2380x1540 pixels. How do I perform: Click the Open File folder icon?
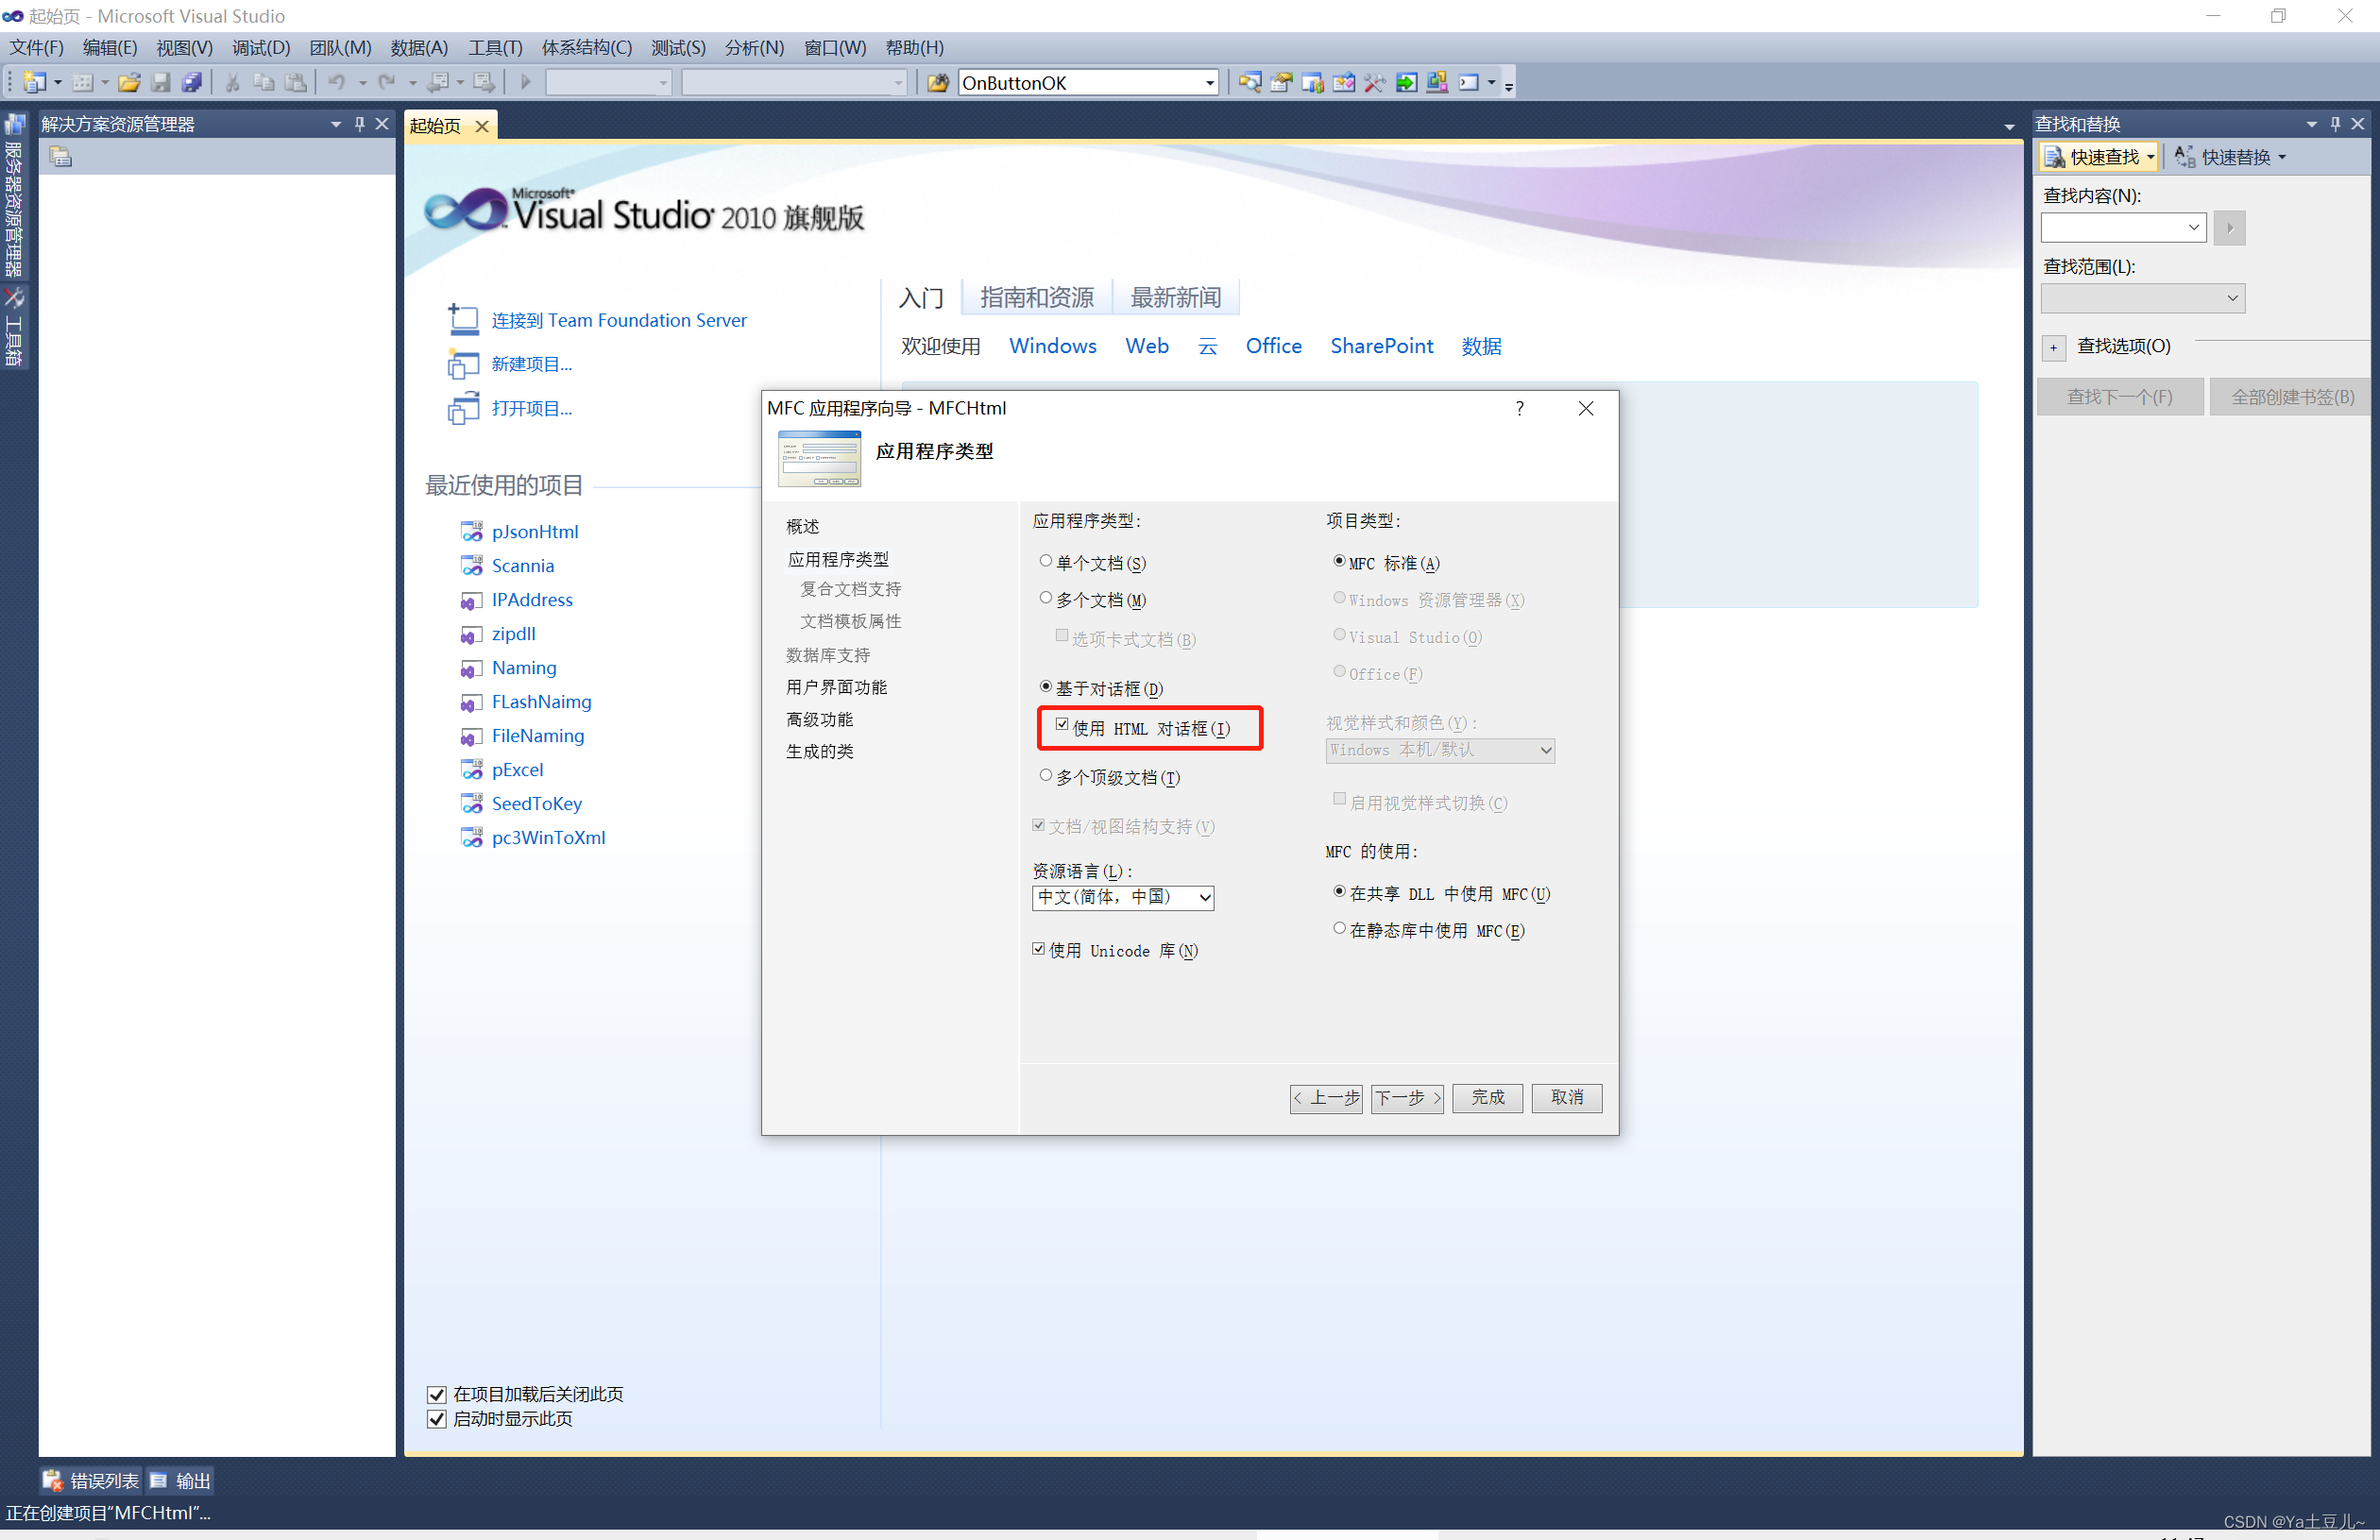pyautogui.click(x=128, y=83)
